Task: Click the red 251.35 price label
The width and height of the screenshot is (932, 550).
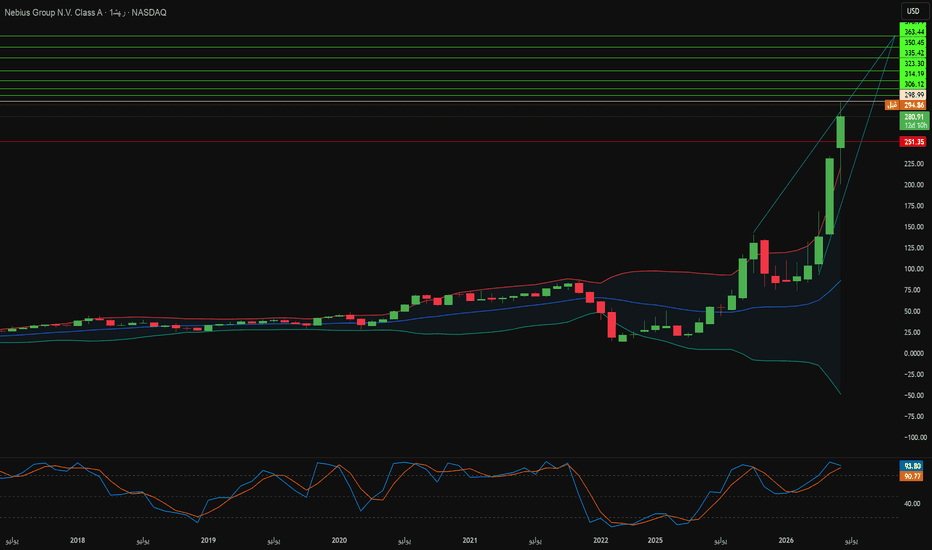Action: [914, 142]
